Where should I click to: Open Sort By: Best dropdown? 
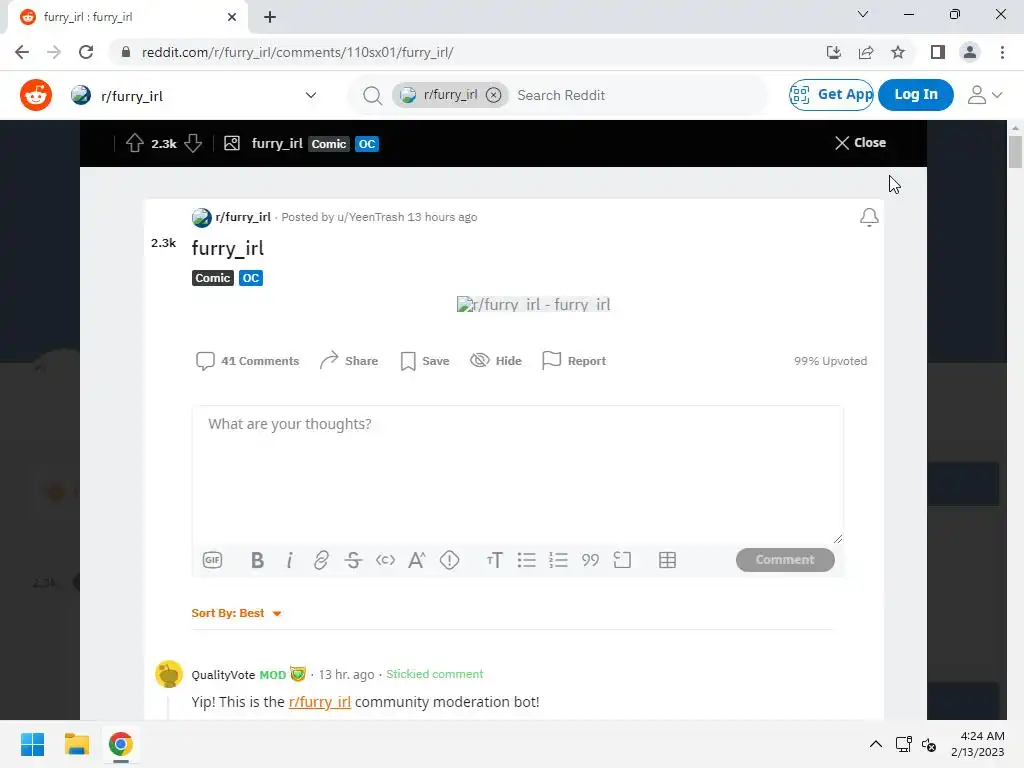(236, 613)
